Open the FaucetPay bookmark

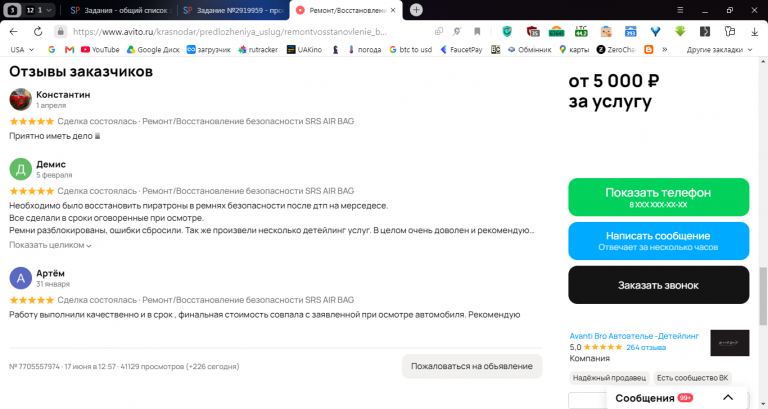[461, 49]
